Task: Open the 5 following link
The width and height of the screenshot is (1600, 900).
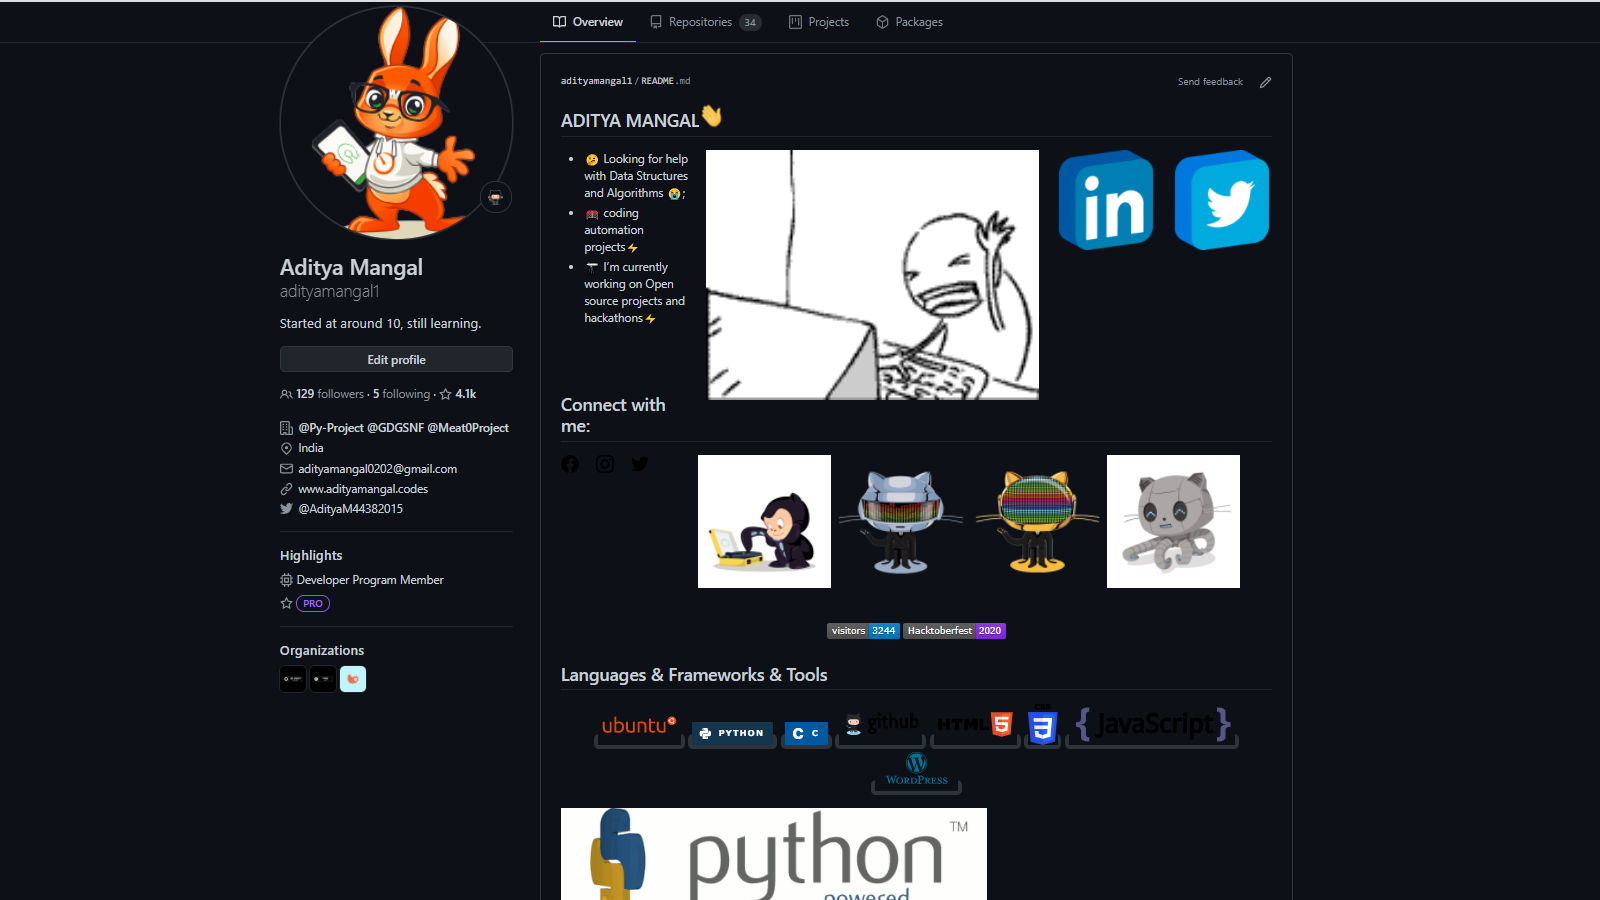Action: click(x=401, y=394)
